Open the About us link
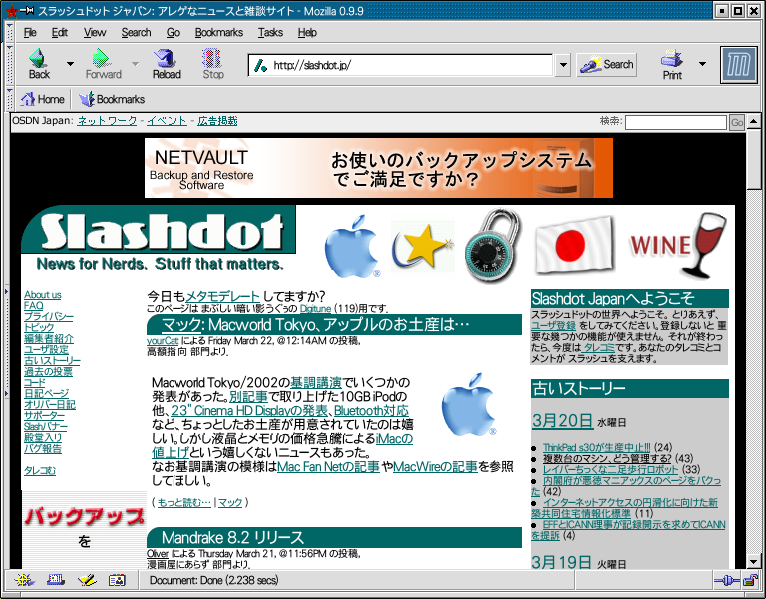The width and height of the screenshot is (766, 599). click(43, 295)
